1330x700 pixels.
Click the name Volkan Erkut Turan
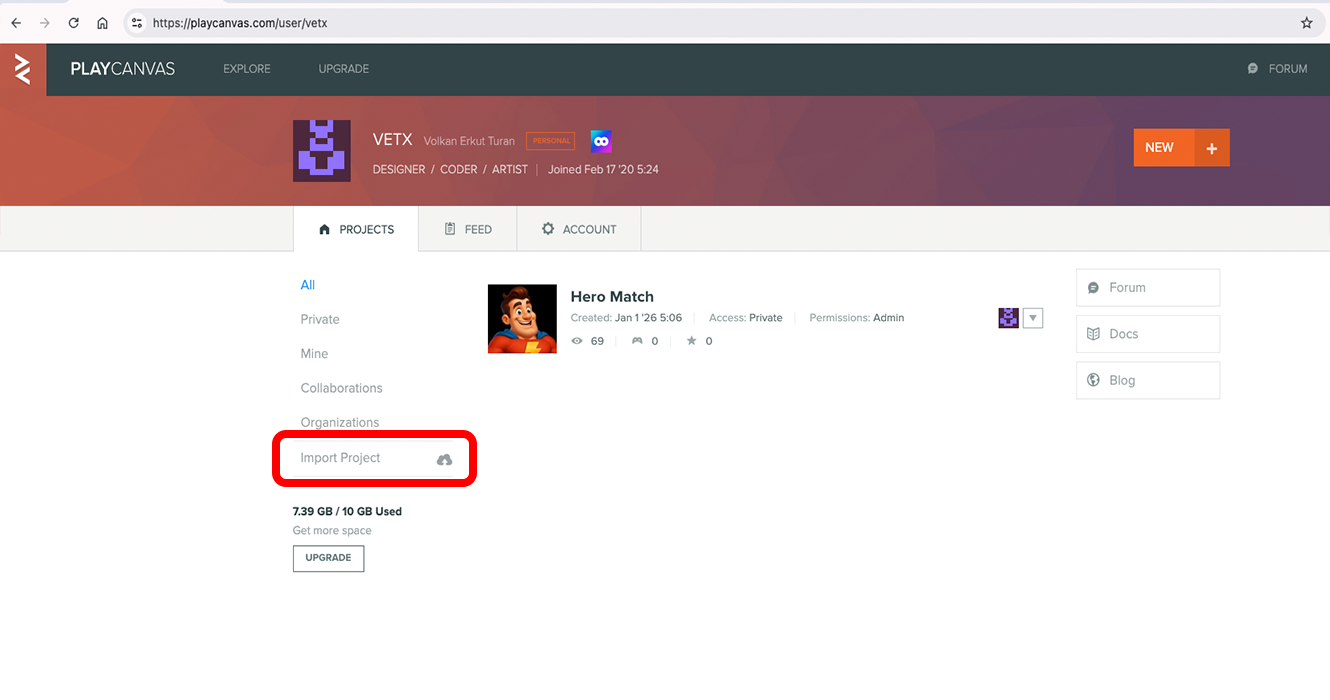[469, 141]
